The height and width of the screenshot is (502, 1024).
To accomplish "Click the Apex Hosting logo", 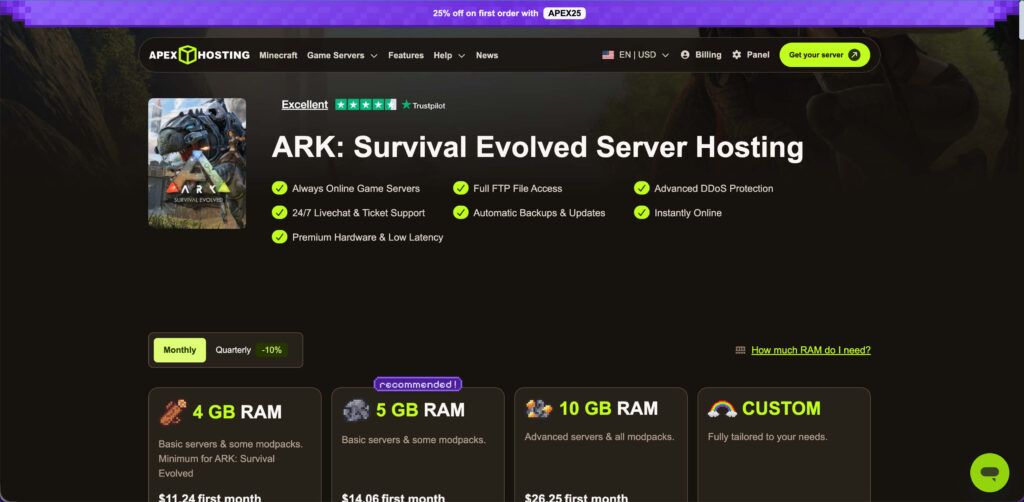I will pyautogui.click(x=199, y=55).
